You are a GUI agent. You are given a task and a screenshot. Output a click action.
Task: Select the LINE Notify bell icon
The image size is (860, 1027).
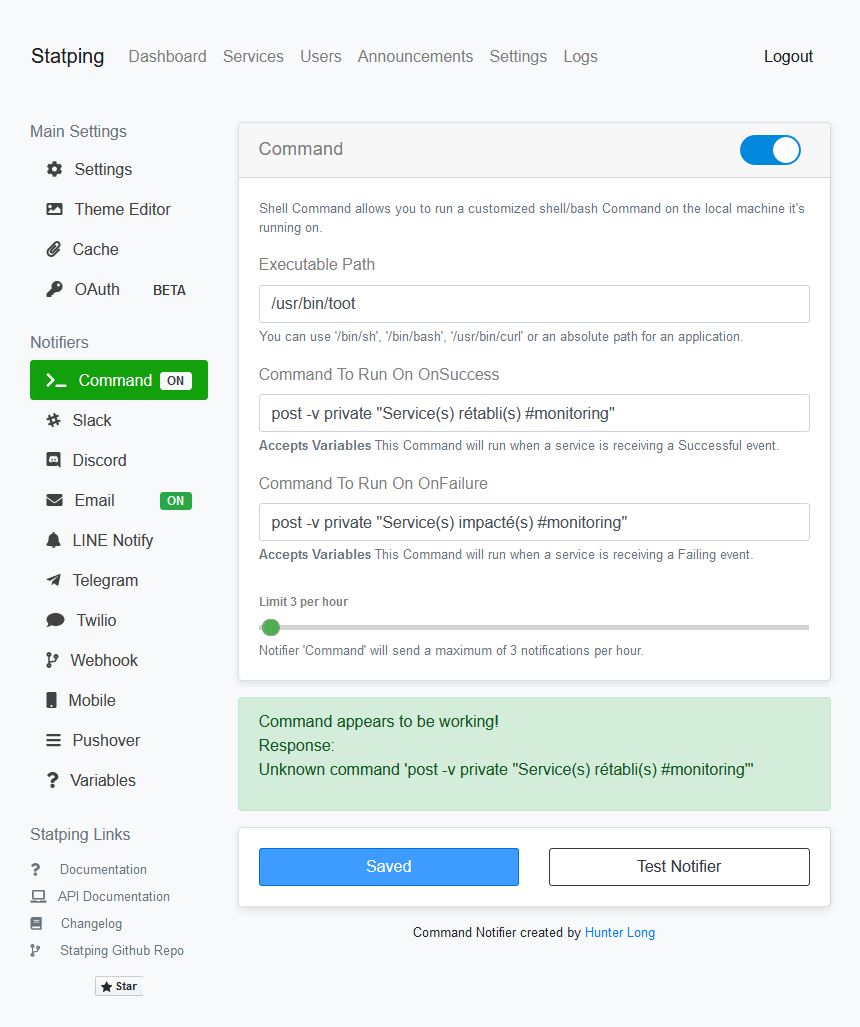pos(55,540)
